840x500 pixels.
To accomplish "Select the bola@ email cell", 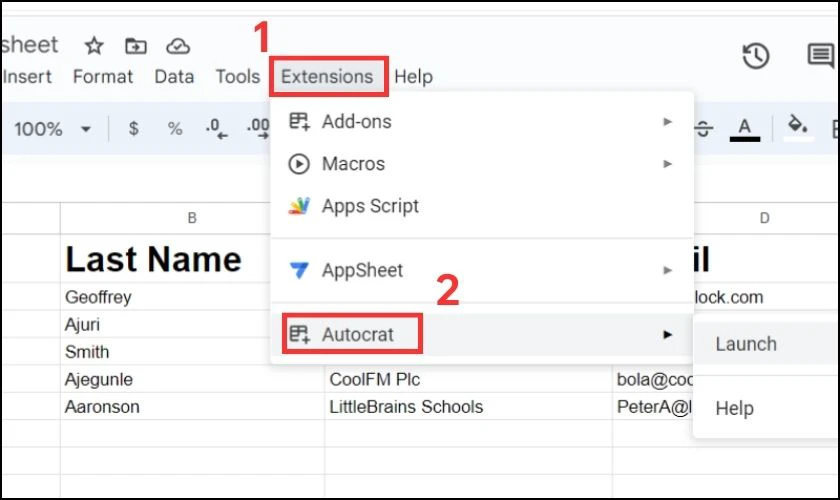I will pos(654,379).
